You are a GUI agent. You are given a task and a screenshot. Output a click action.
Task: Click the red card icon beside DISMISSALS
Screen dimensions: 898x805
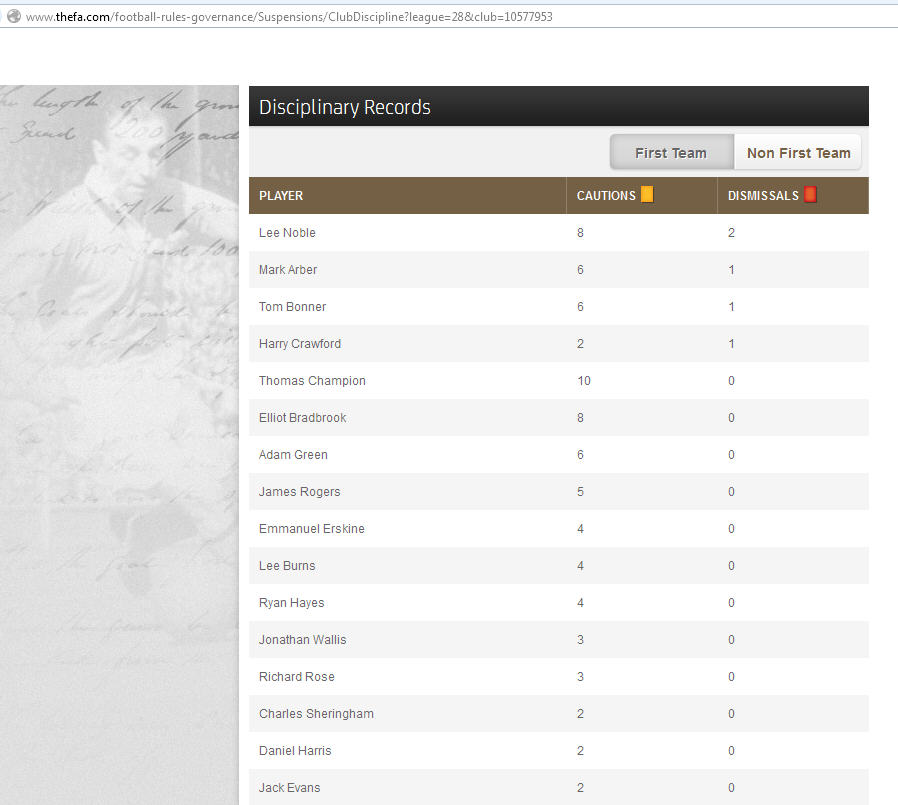[810, 195]
